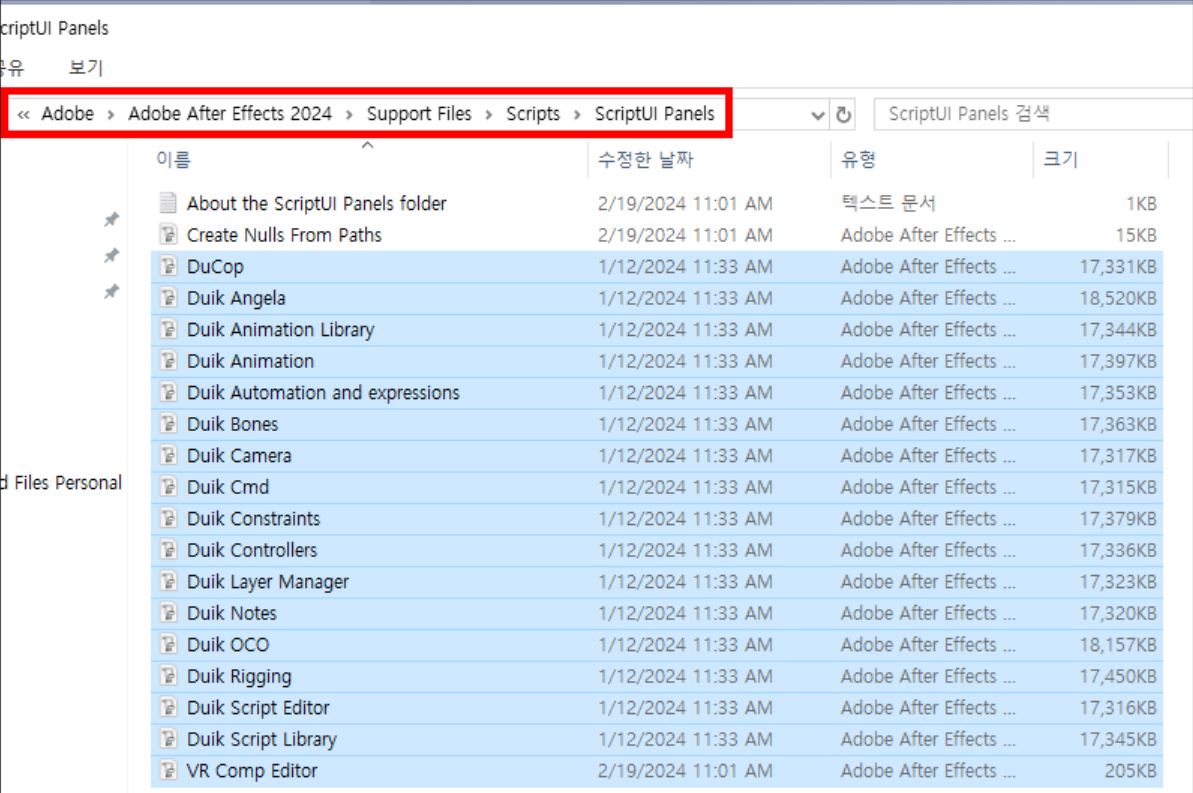Click the Duik Constraints file icon

[x=168, y=518]
